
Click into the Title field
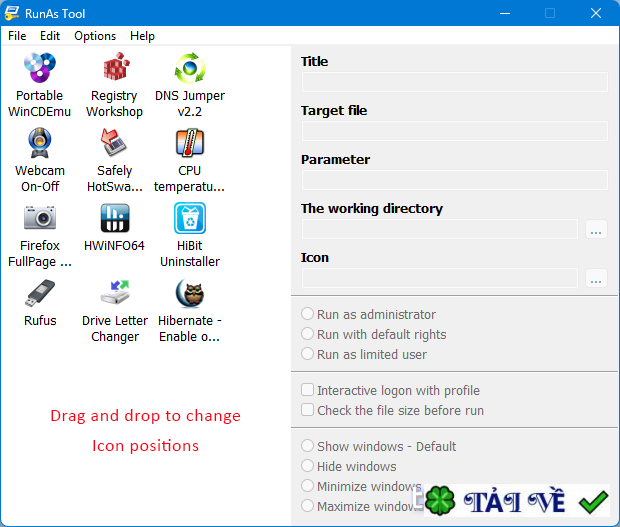point(455,82)
